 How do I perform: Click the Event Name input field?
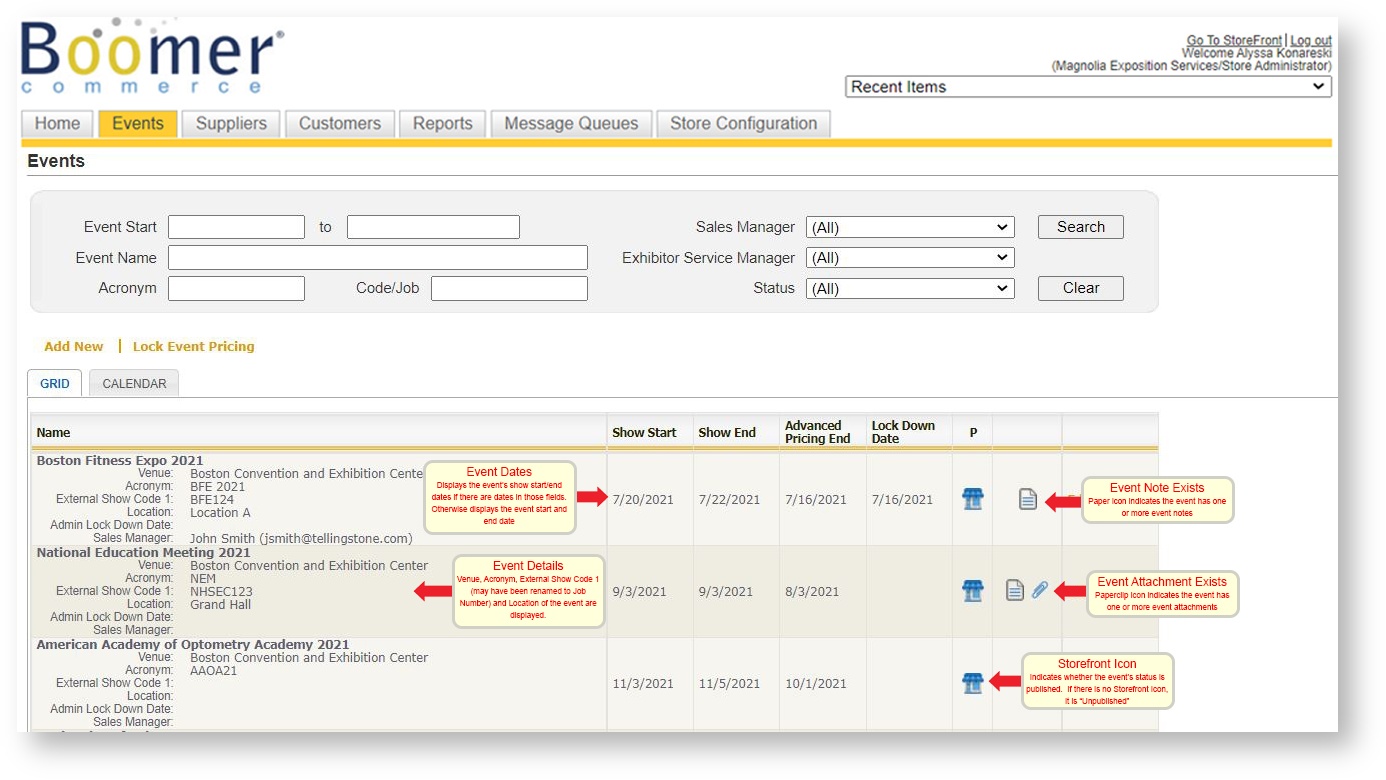pos(377,257)
